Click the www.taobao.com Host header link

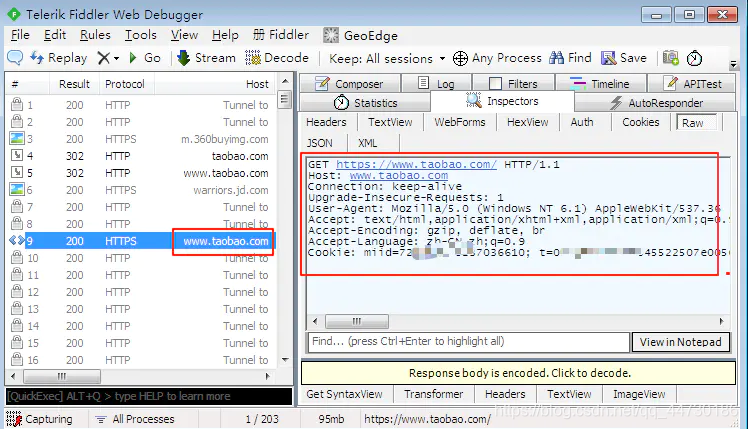tap(399, 176)
